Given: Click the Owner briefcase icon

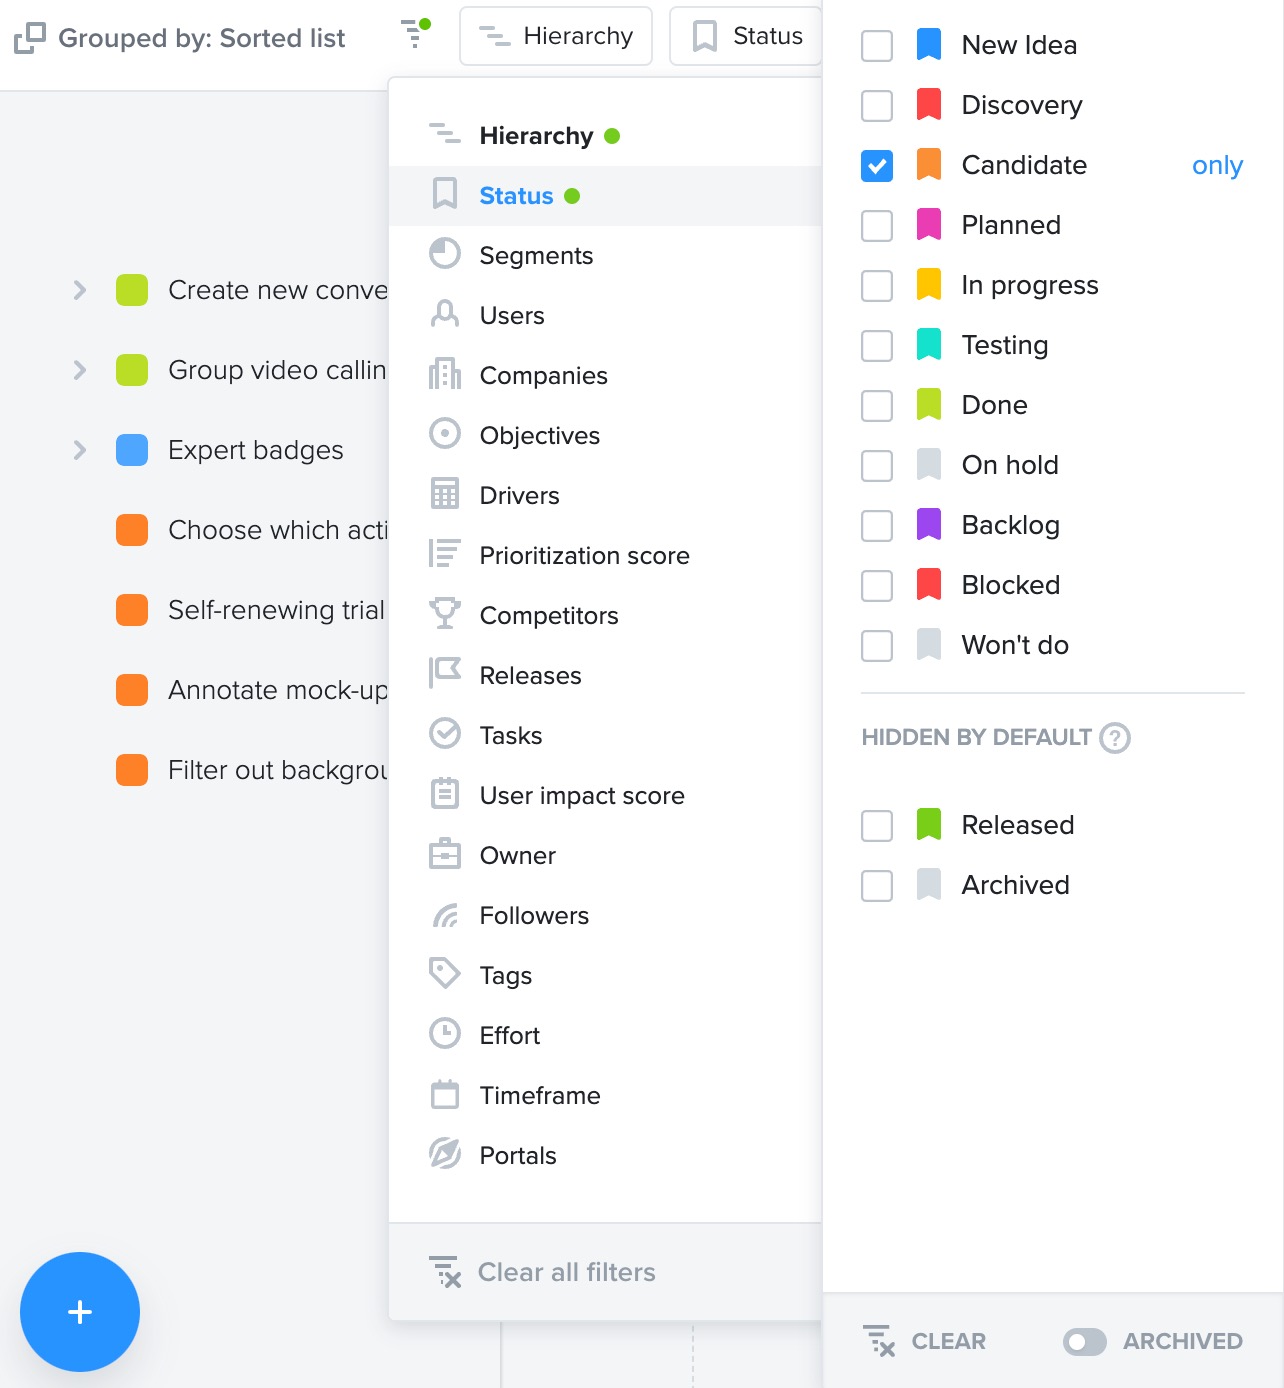Looking at the screenshot, I should (445, 854).
